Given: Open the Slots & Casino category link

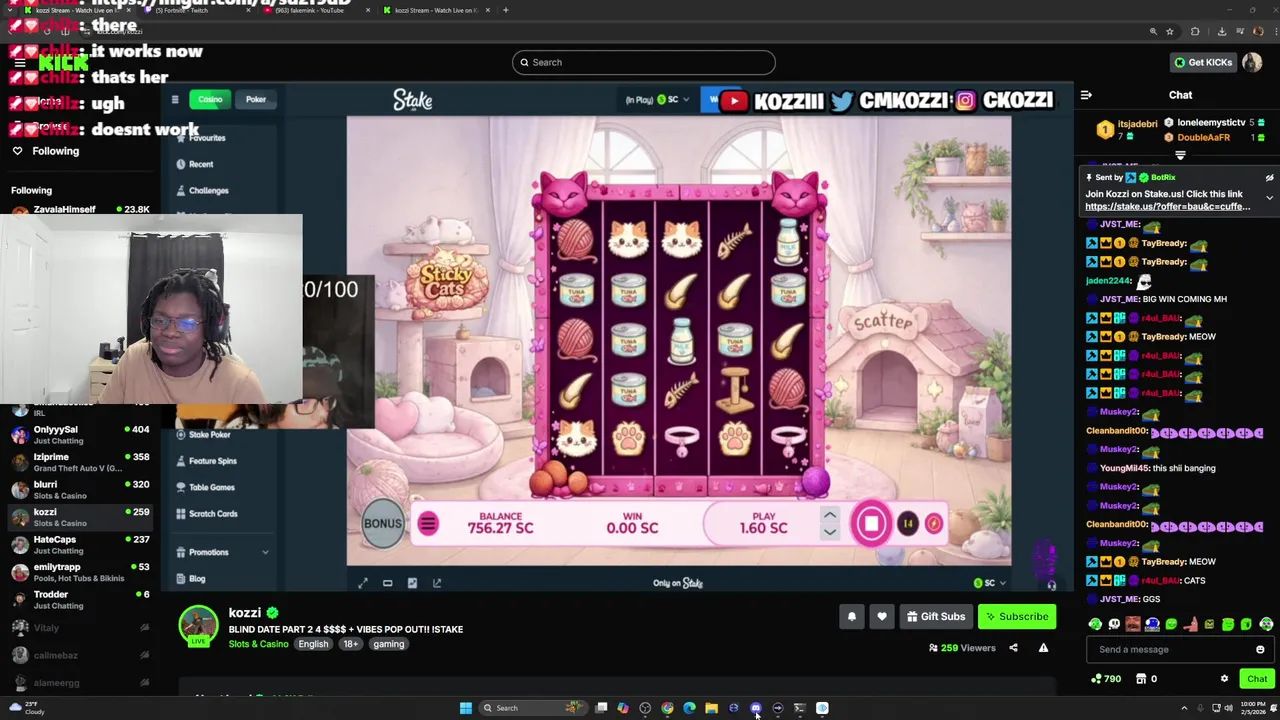Looking at the screenshot, I should 258,644.
